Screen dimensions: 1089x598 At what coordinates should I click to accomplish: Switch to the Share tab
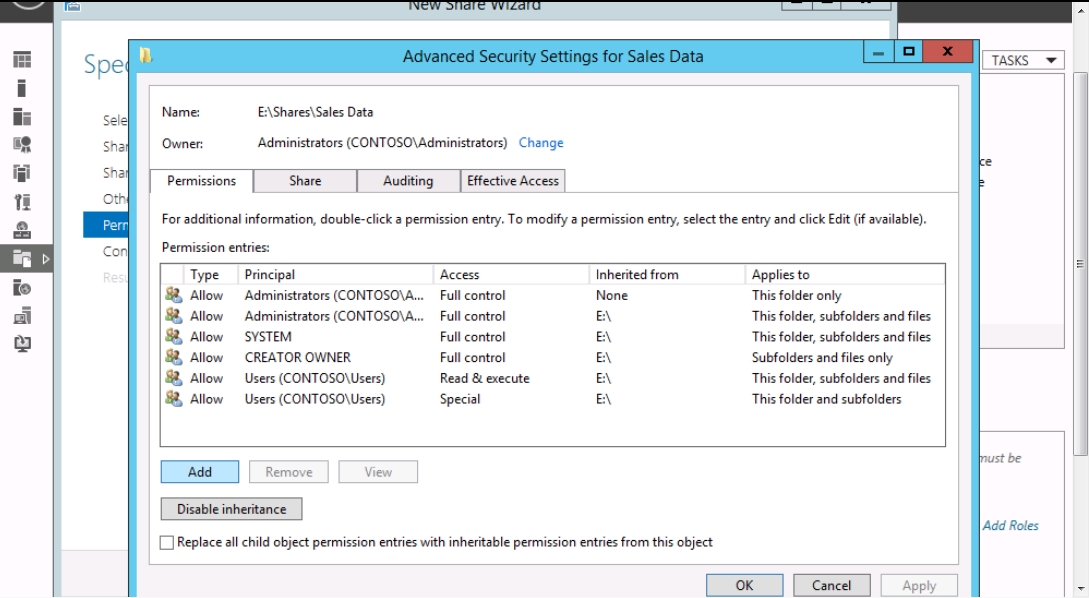coord(305,181)
